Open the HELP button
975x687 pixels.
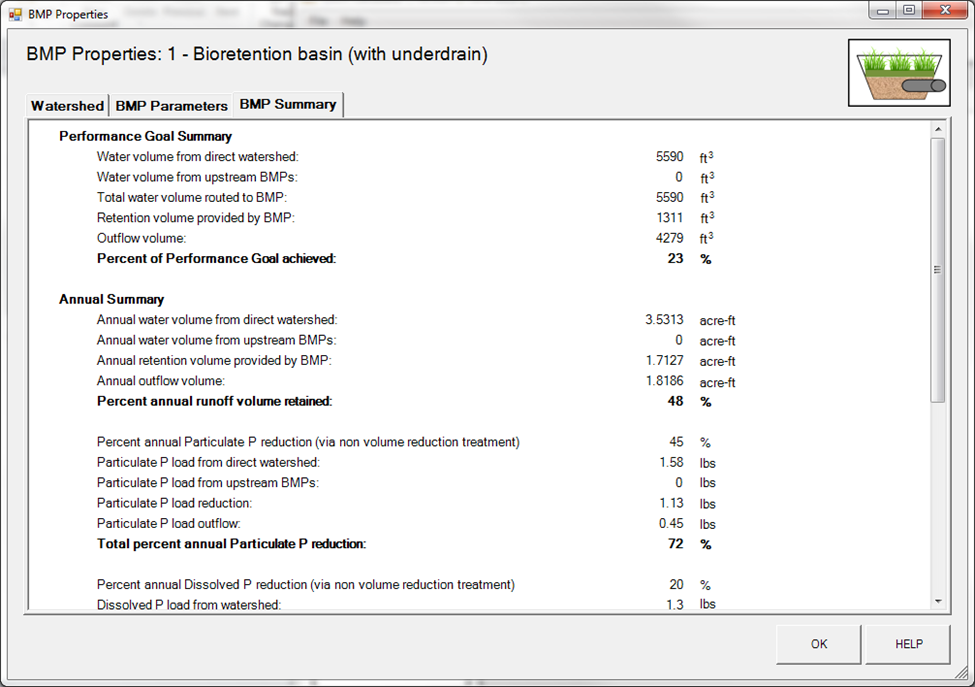click(x=908, y=644)
